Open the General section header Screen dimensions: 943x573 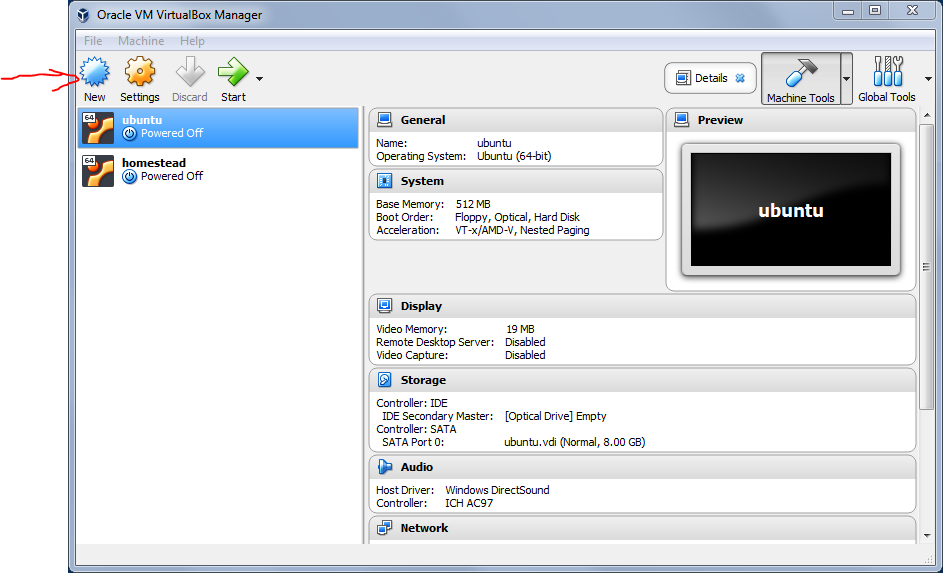[516, 120]
